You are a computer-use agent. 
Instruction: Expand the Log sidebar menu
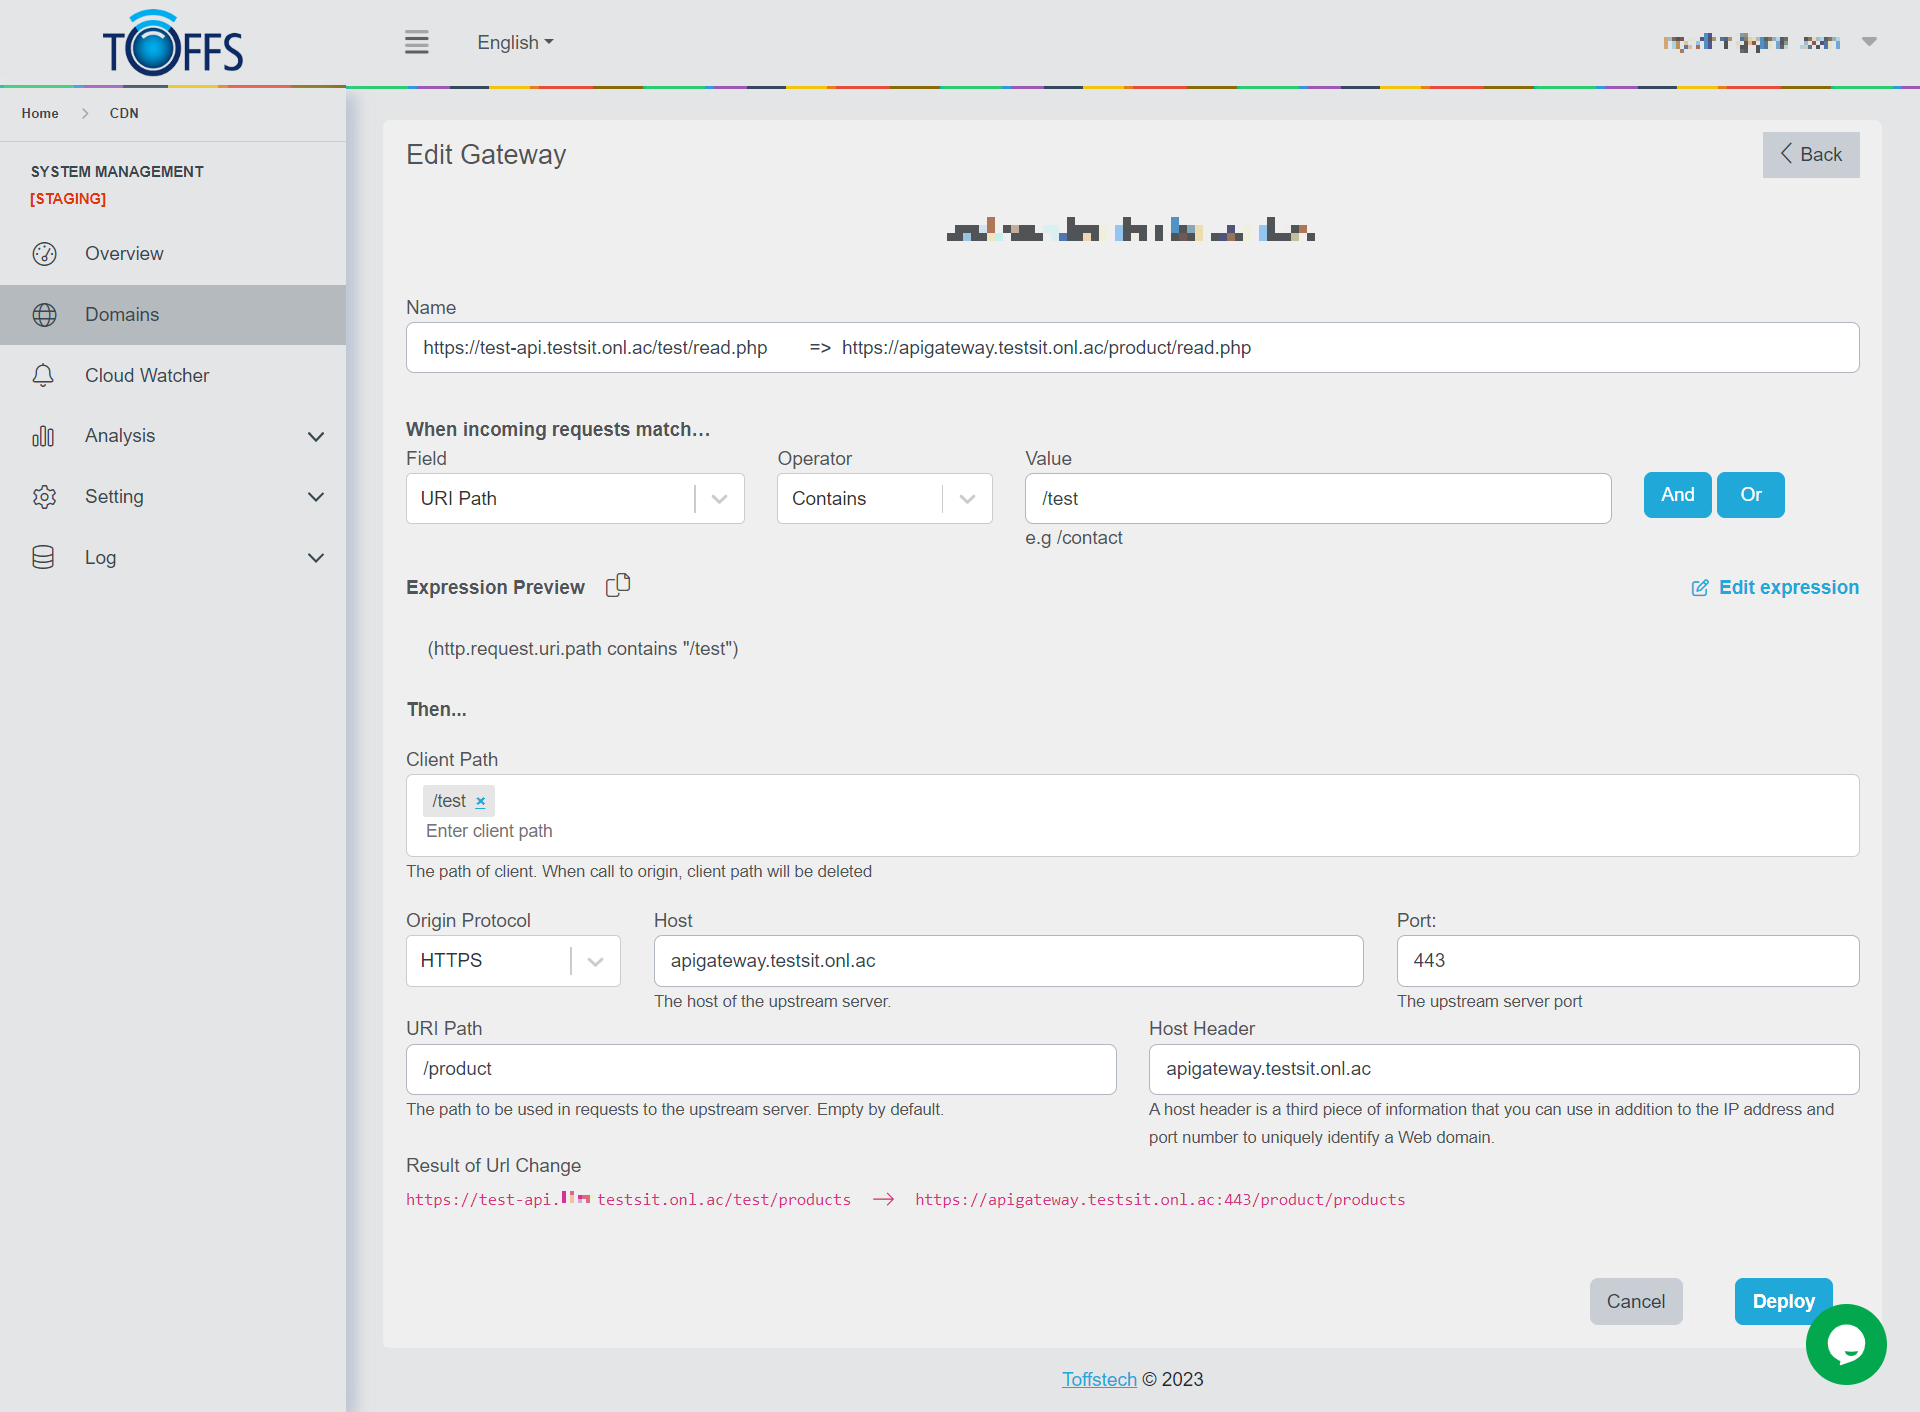[315, 558]
